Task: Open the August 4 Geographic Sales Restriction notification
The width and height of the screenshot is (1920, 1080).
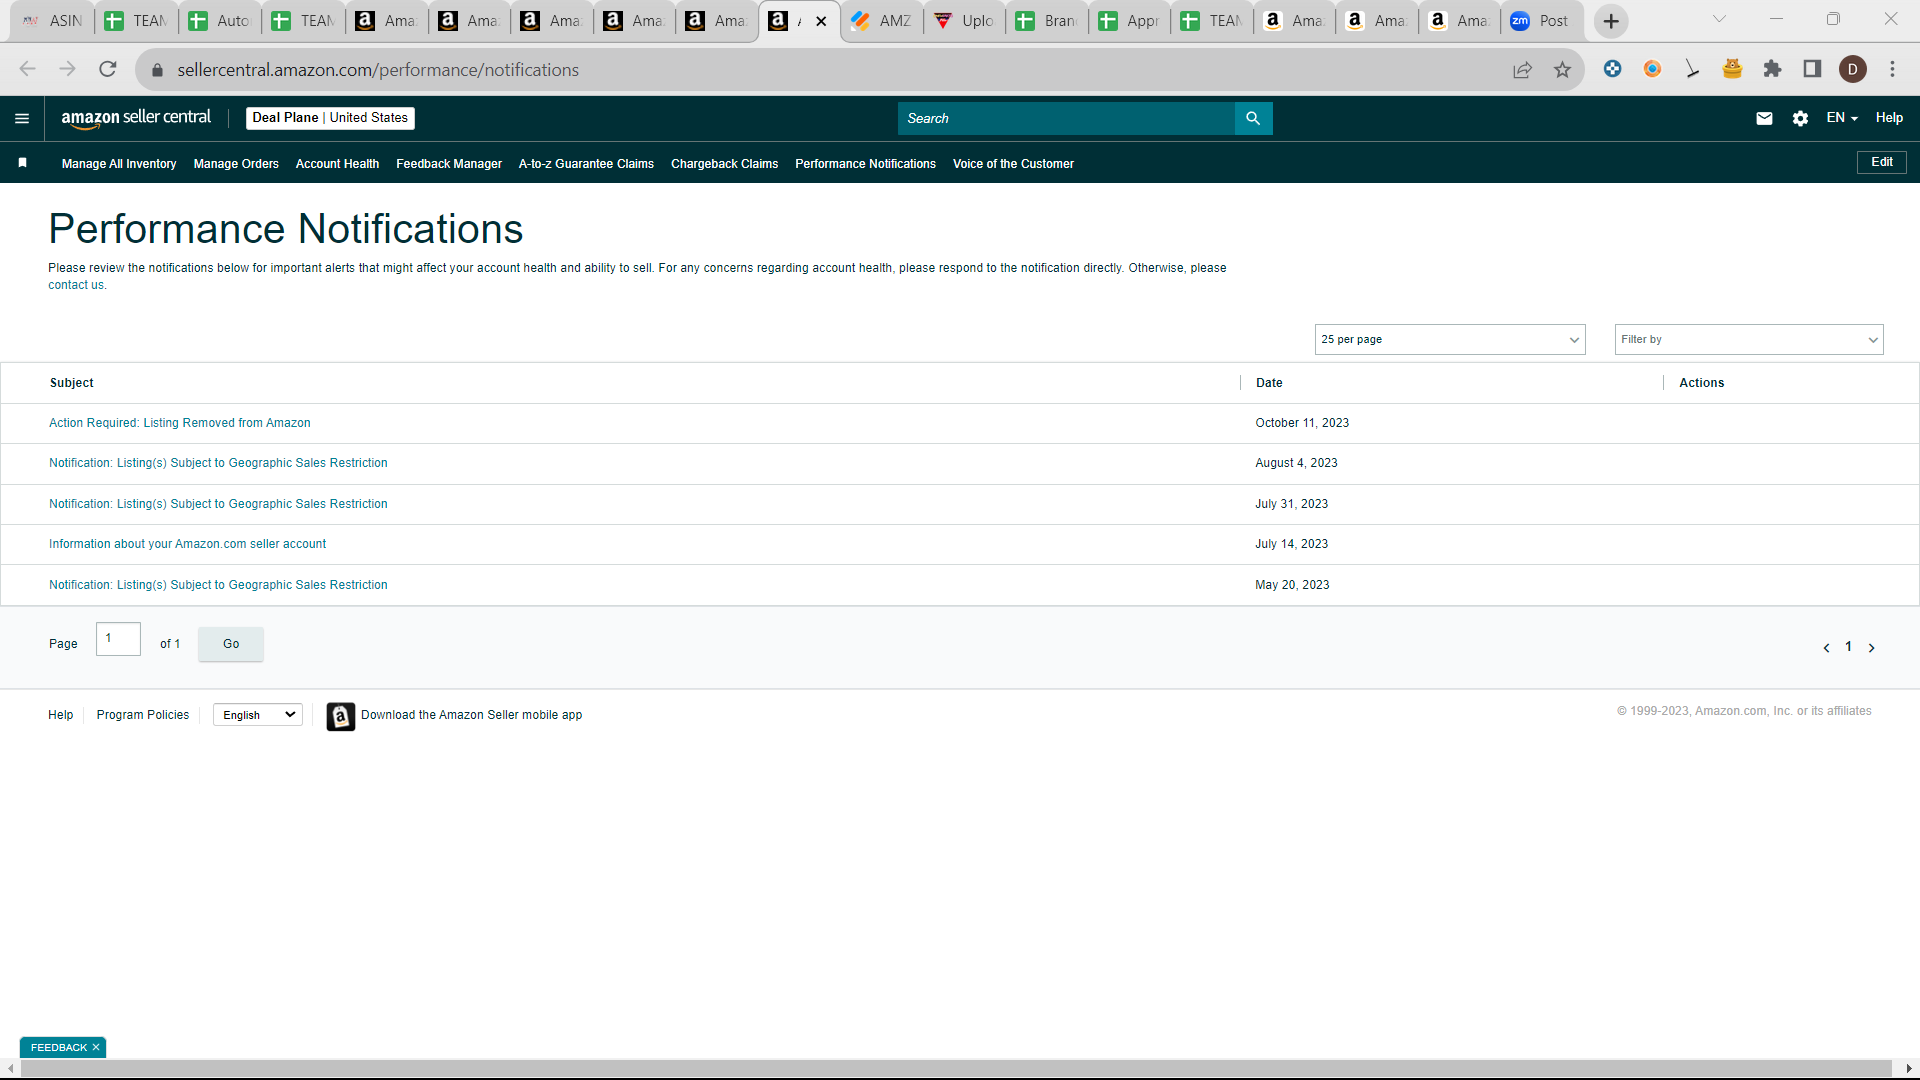Action: [x=218, y=463]
